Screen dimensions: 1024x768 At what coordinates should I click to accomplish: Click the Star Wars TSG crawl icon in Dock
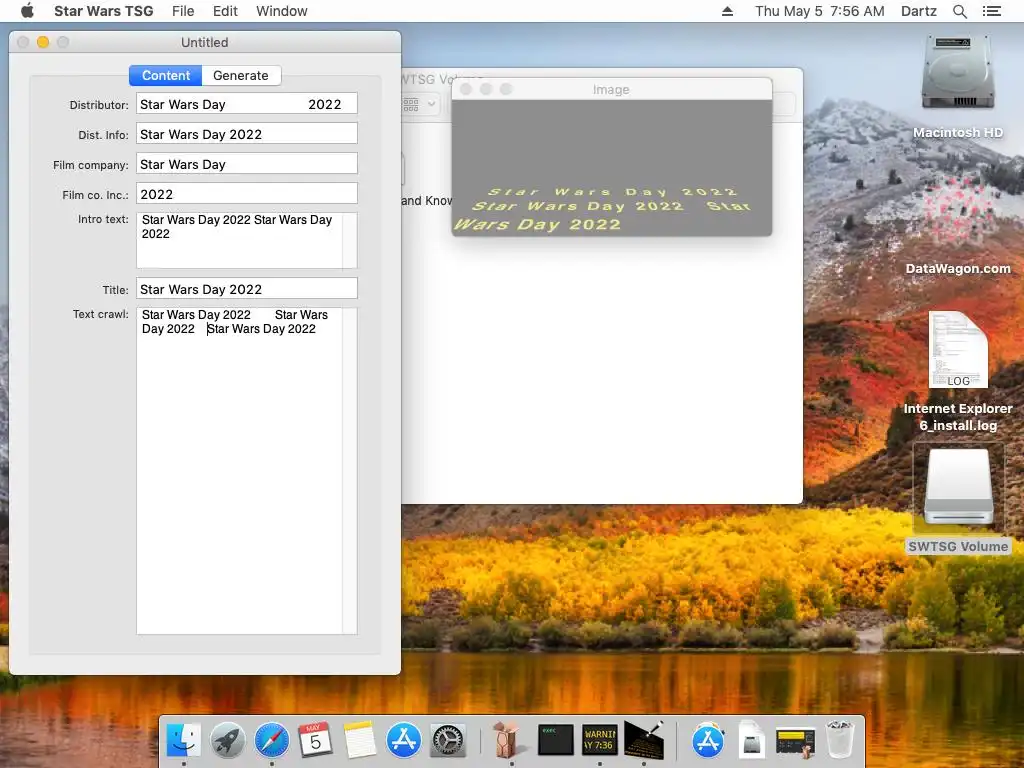coord(644,741)
